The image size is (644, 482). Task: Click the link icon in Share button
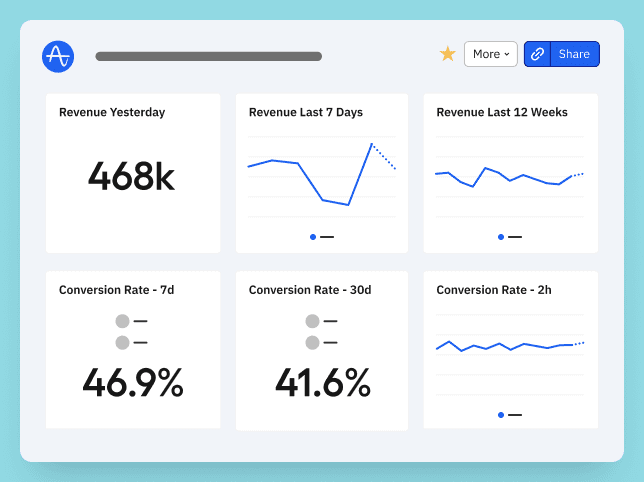click(538, 54)
